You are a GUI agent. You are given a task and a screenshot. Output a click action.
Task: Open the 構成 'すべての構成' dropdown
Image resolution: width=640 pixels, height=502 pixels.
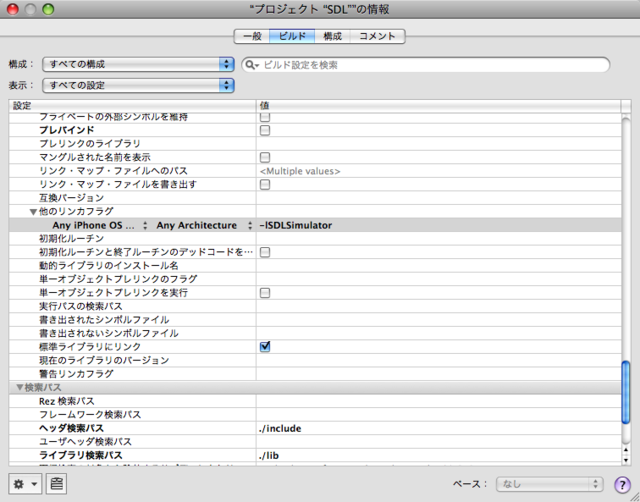click(138, 64)
